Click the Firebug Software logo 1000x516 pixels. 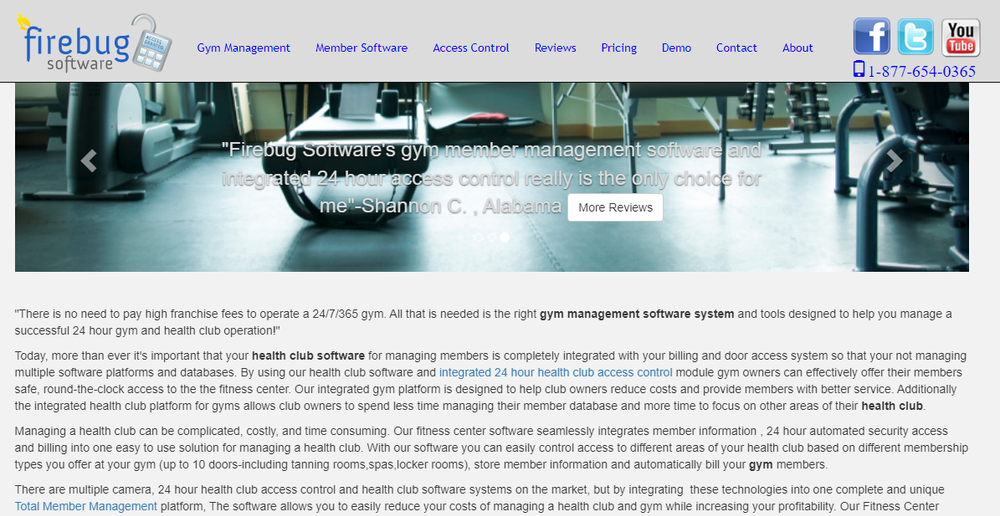point(94,42)
